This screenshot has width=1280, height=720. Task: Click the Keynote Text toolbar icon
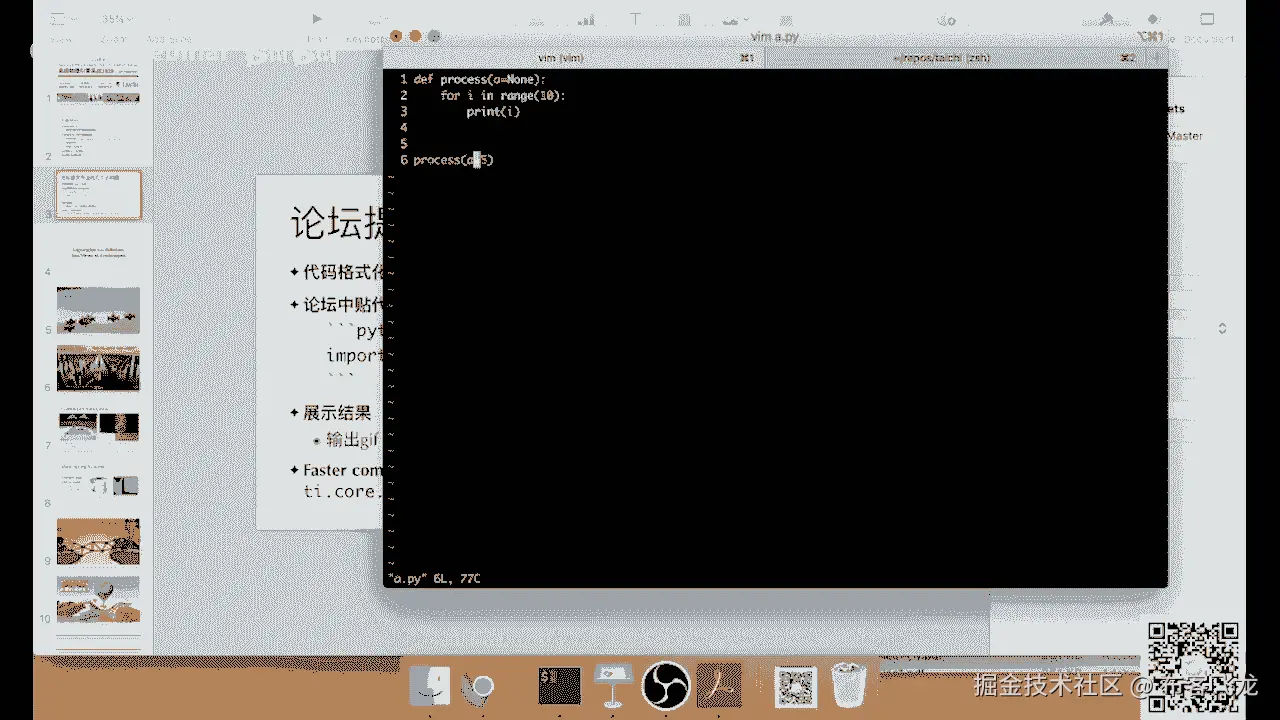636,19
